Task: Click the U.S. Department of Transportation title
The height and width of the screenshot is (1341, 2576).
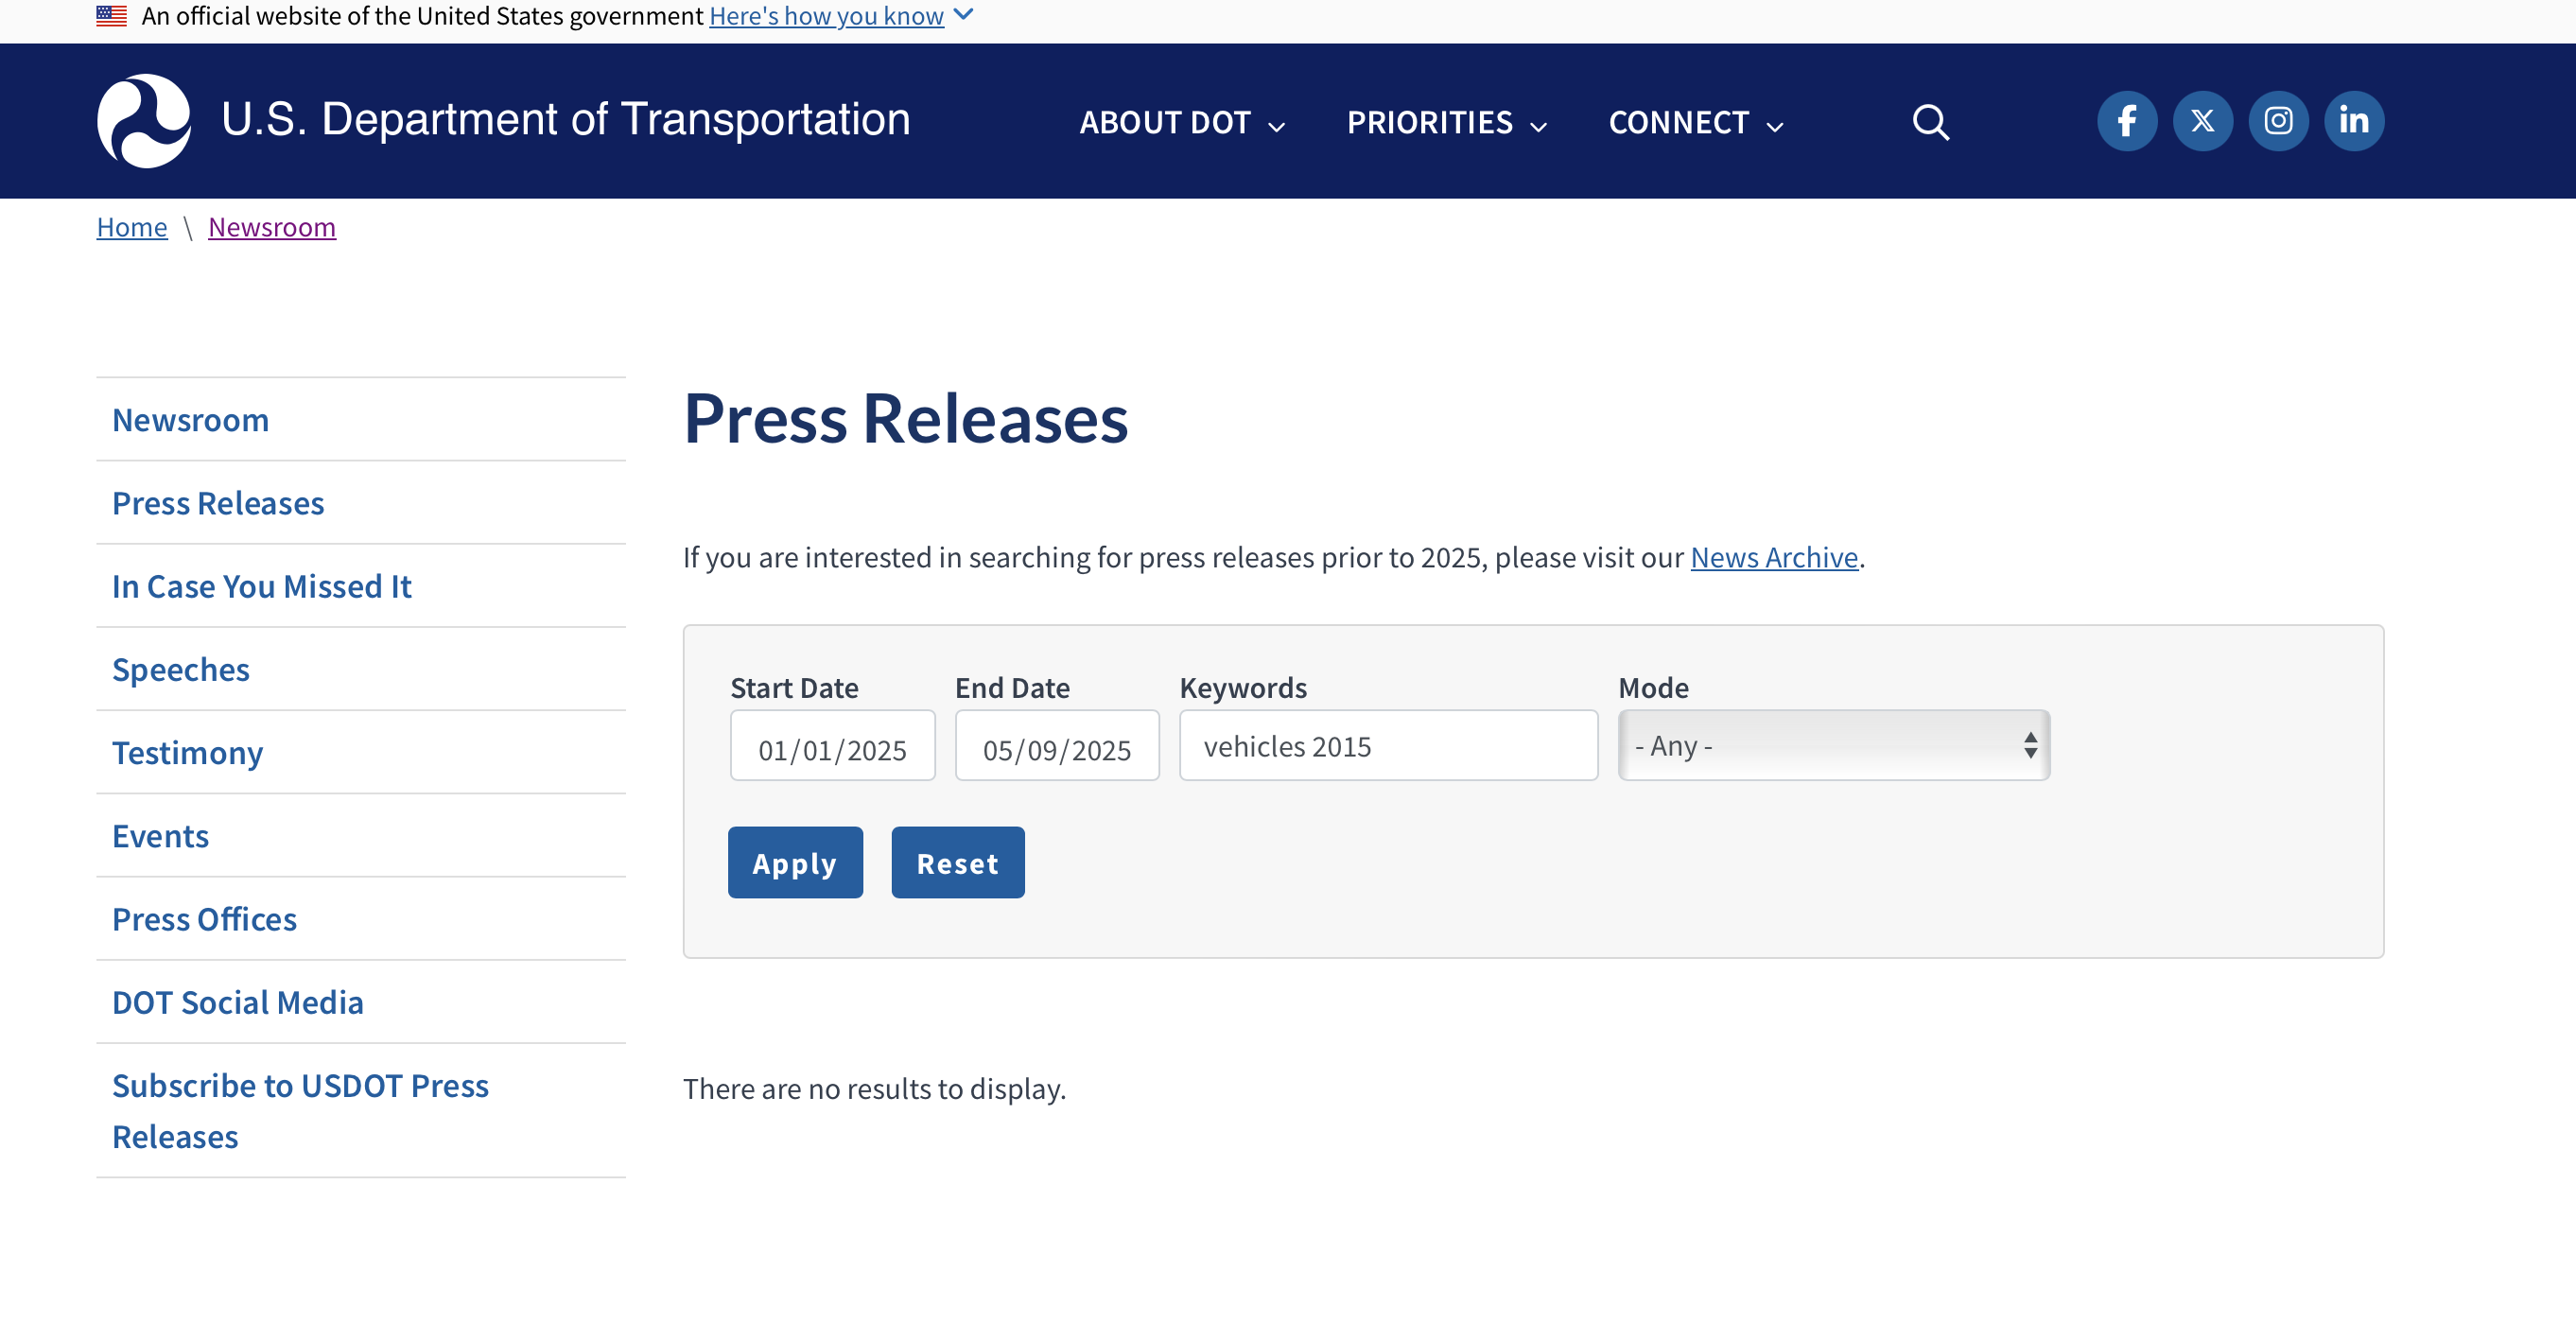Action: (566, 119)
